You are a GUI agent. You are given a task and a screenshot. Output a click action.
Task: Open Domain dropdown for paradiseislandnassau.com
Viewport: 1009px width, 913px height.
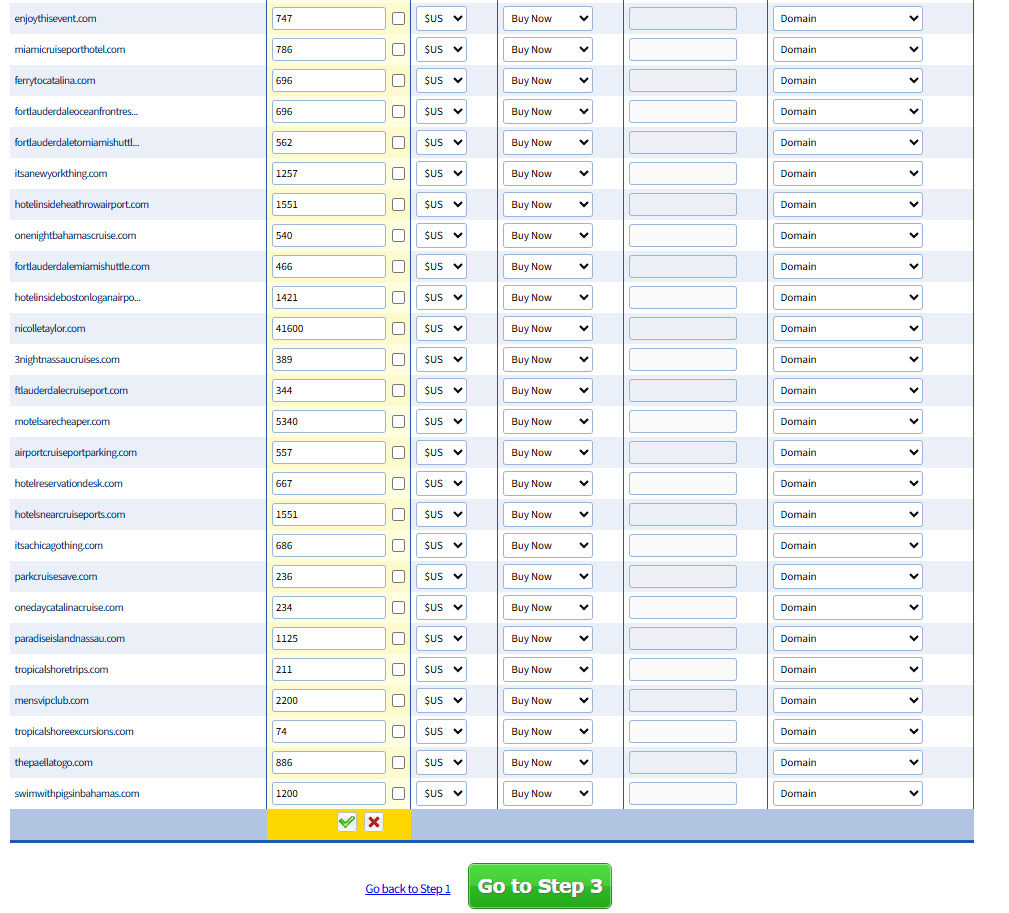tap(847, 639)
